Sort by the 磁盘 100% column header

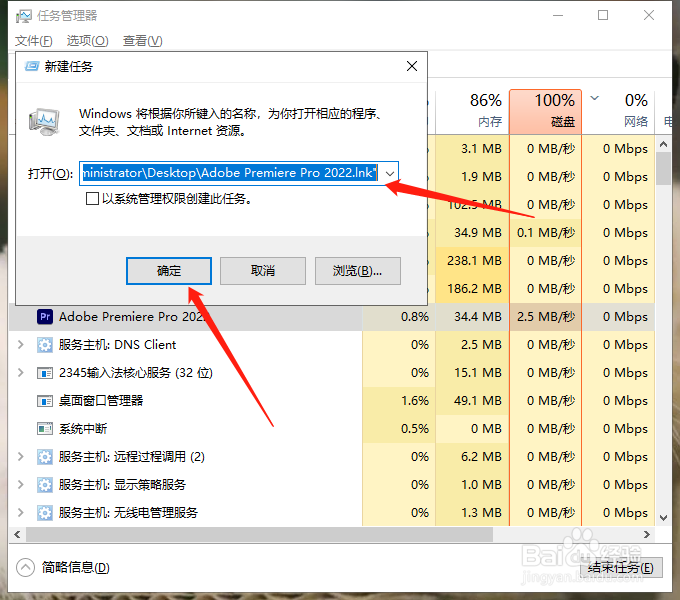click(x=546, y=111)
